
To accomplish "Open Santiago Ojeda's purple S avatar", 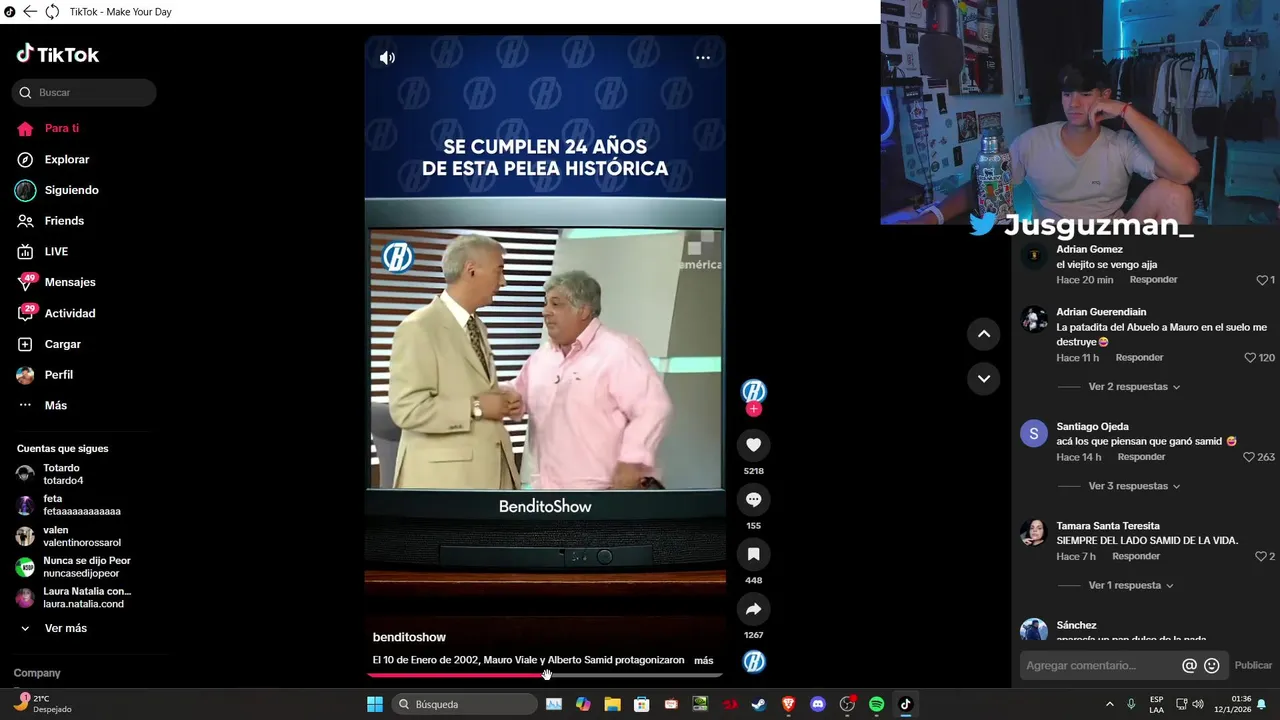I will pos(1033,433).
